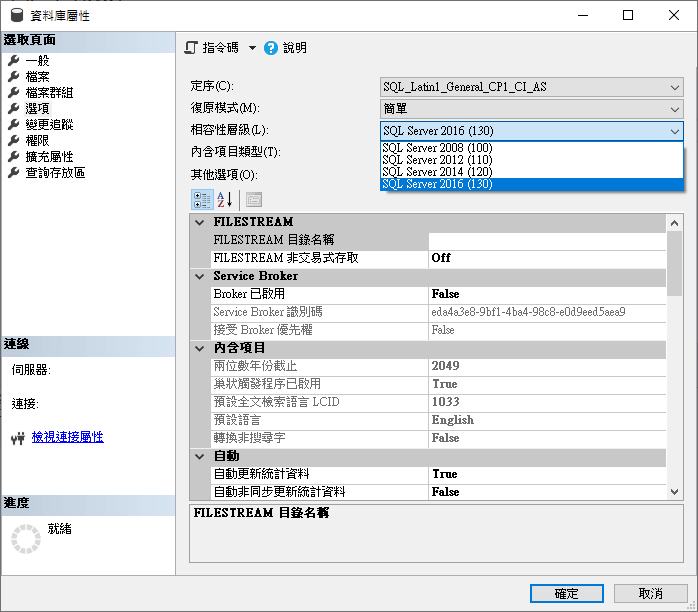Open the 說明 help icon
Screen dimensions: 698x612
click(x=271, y=47)
